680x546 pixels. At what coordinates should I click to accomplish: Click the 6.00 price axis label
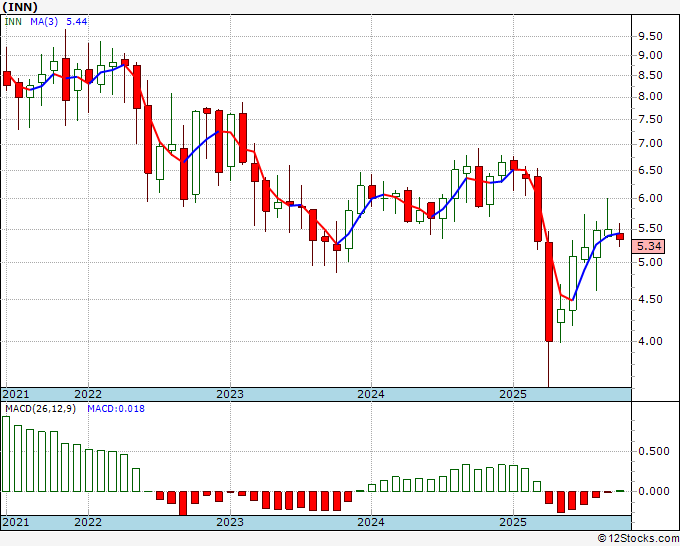(x=650, y=198)
